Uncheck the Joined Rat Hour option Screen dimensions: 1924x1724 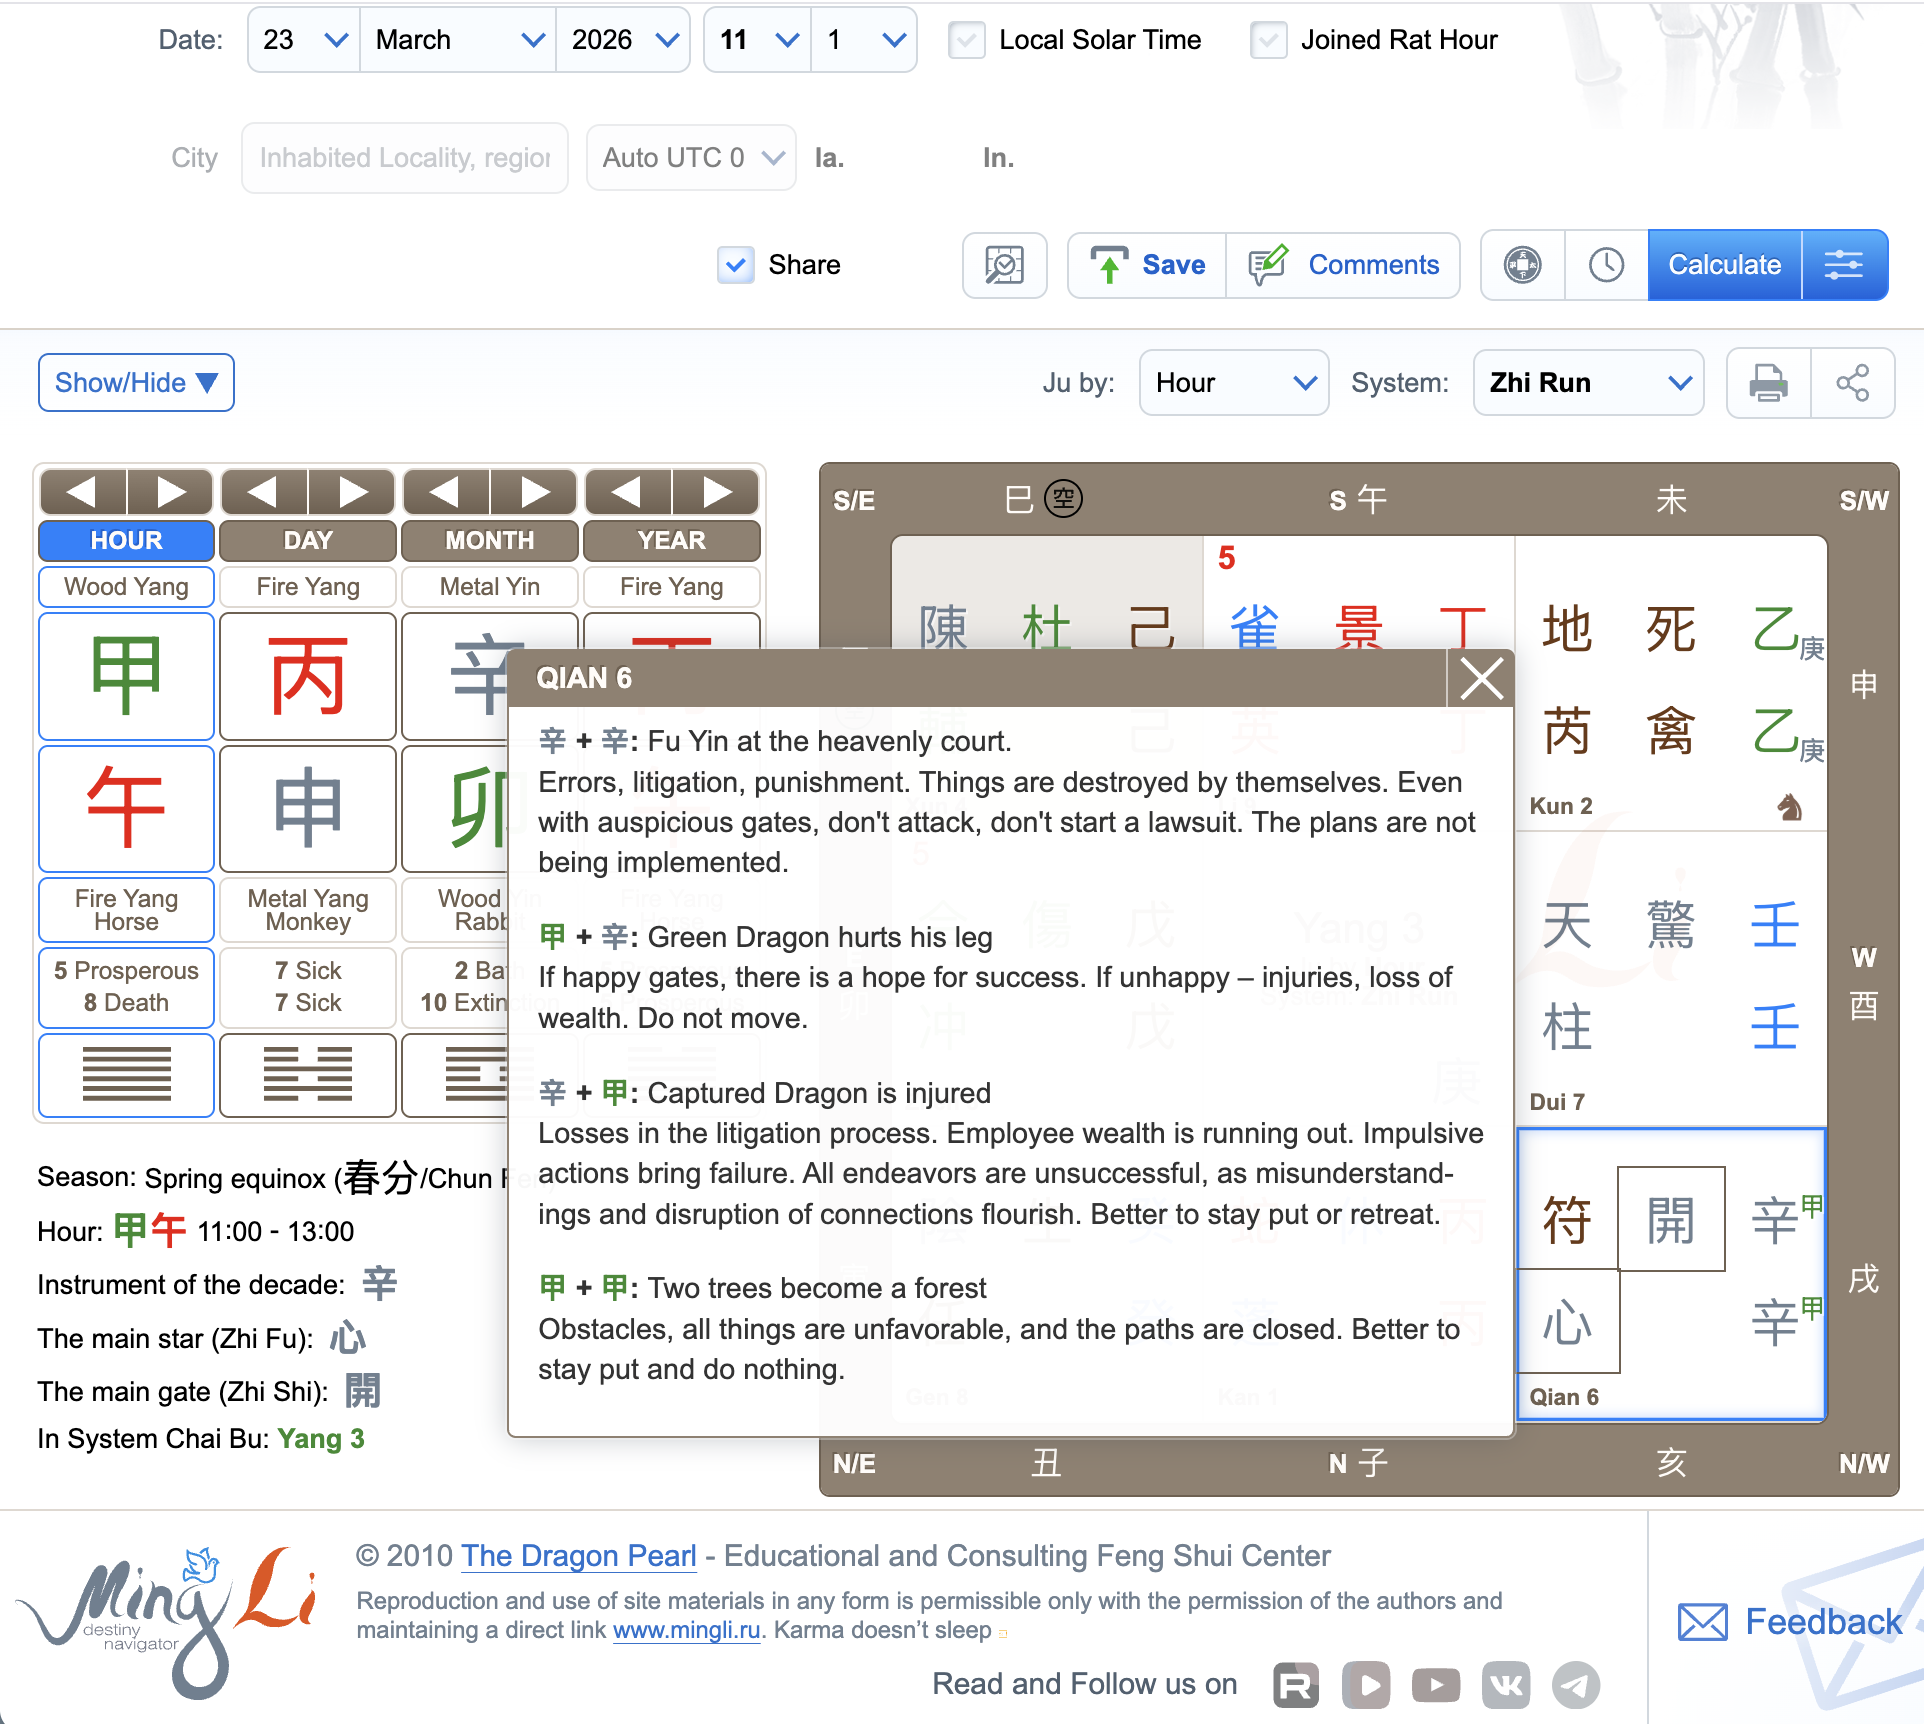[x=1269, y=40]
